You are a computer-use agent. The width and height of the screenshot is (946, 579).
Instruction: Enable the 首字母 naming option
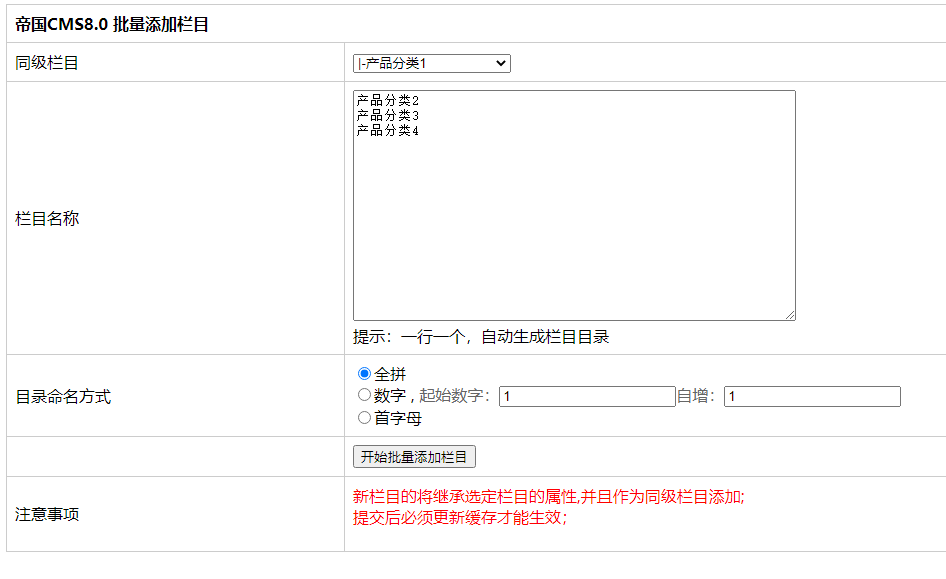pyautogui.click(x=364, y=418)
